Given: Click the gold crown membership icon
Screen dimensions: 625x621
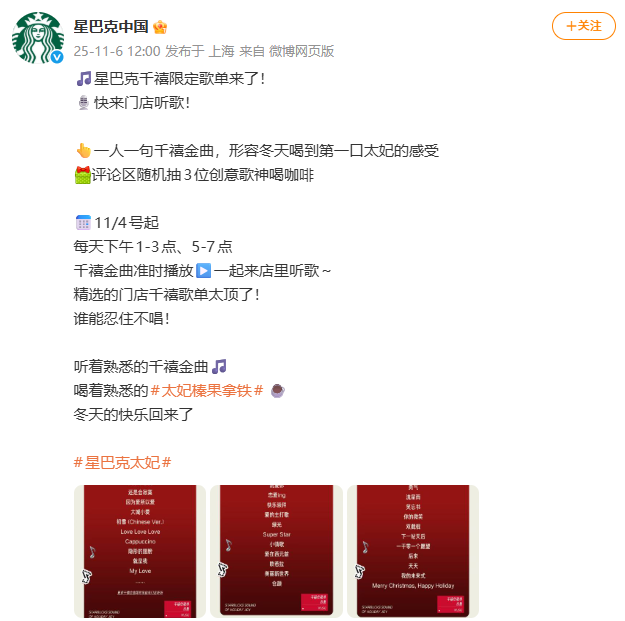Looking at the screenshot, I should pos(160,27).
